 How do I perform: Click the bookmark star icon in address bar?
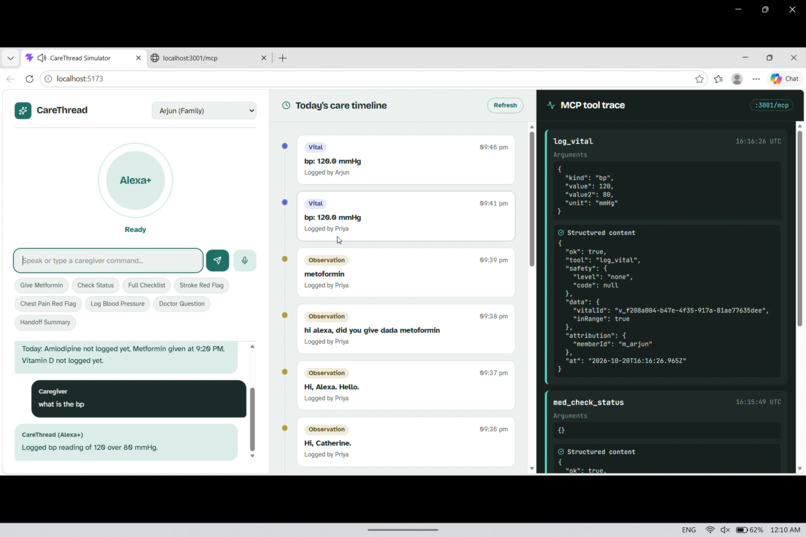pyautogui.click(x=699, y=79)
